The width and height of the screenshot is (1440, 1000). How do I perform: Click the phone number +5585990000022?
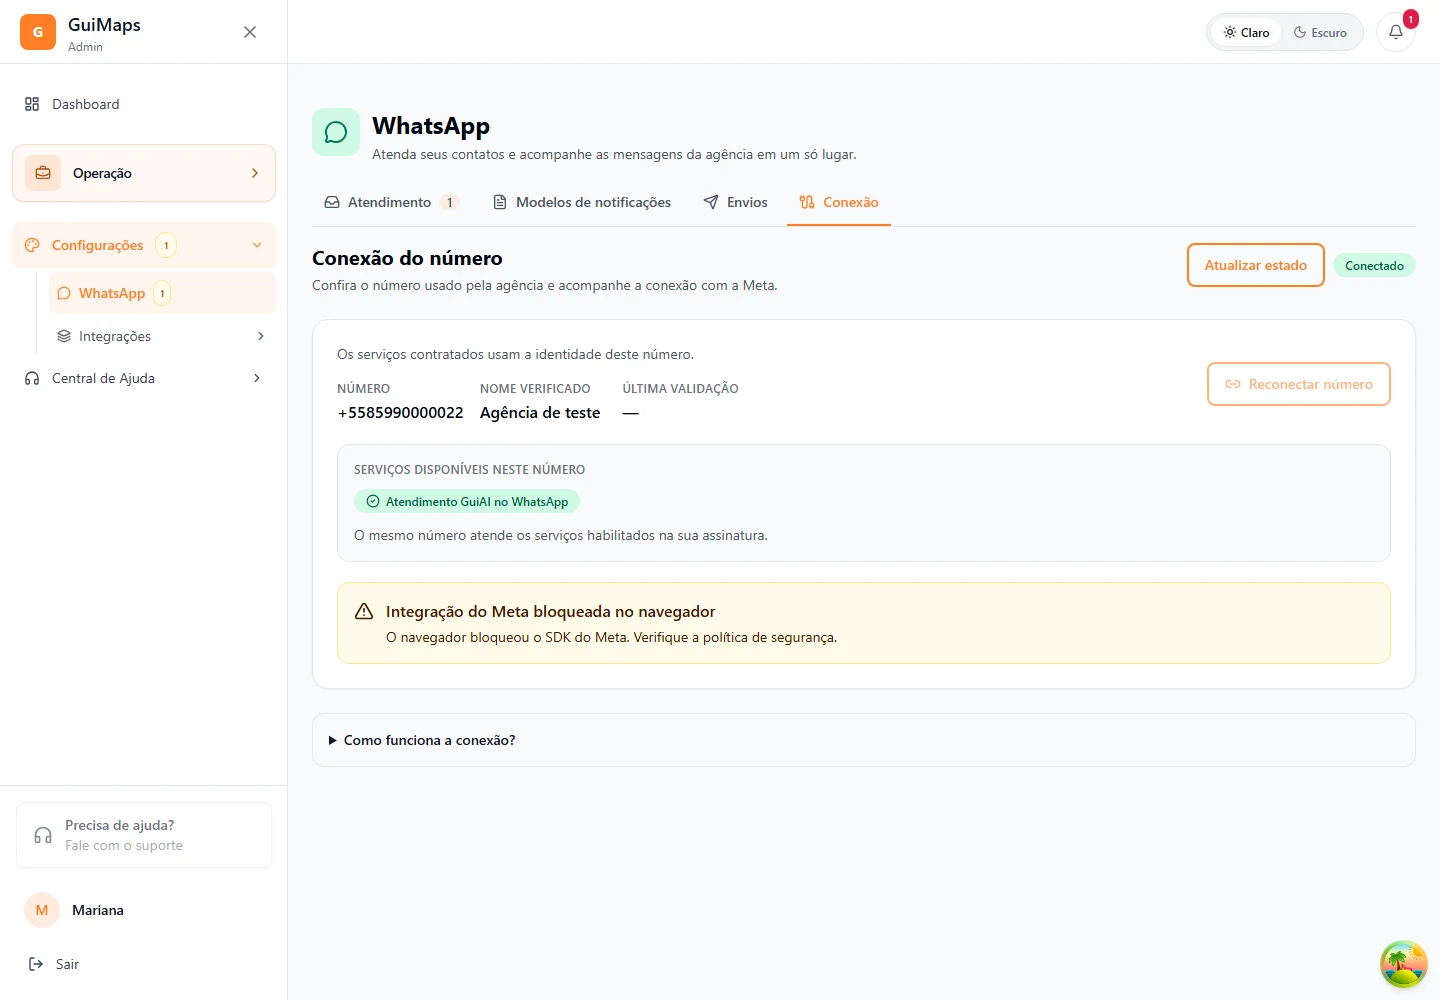pos(401,413)
